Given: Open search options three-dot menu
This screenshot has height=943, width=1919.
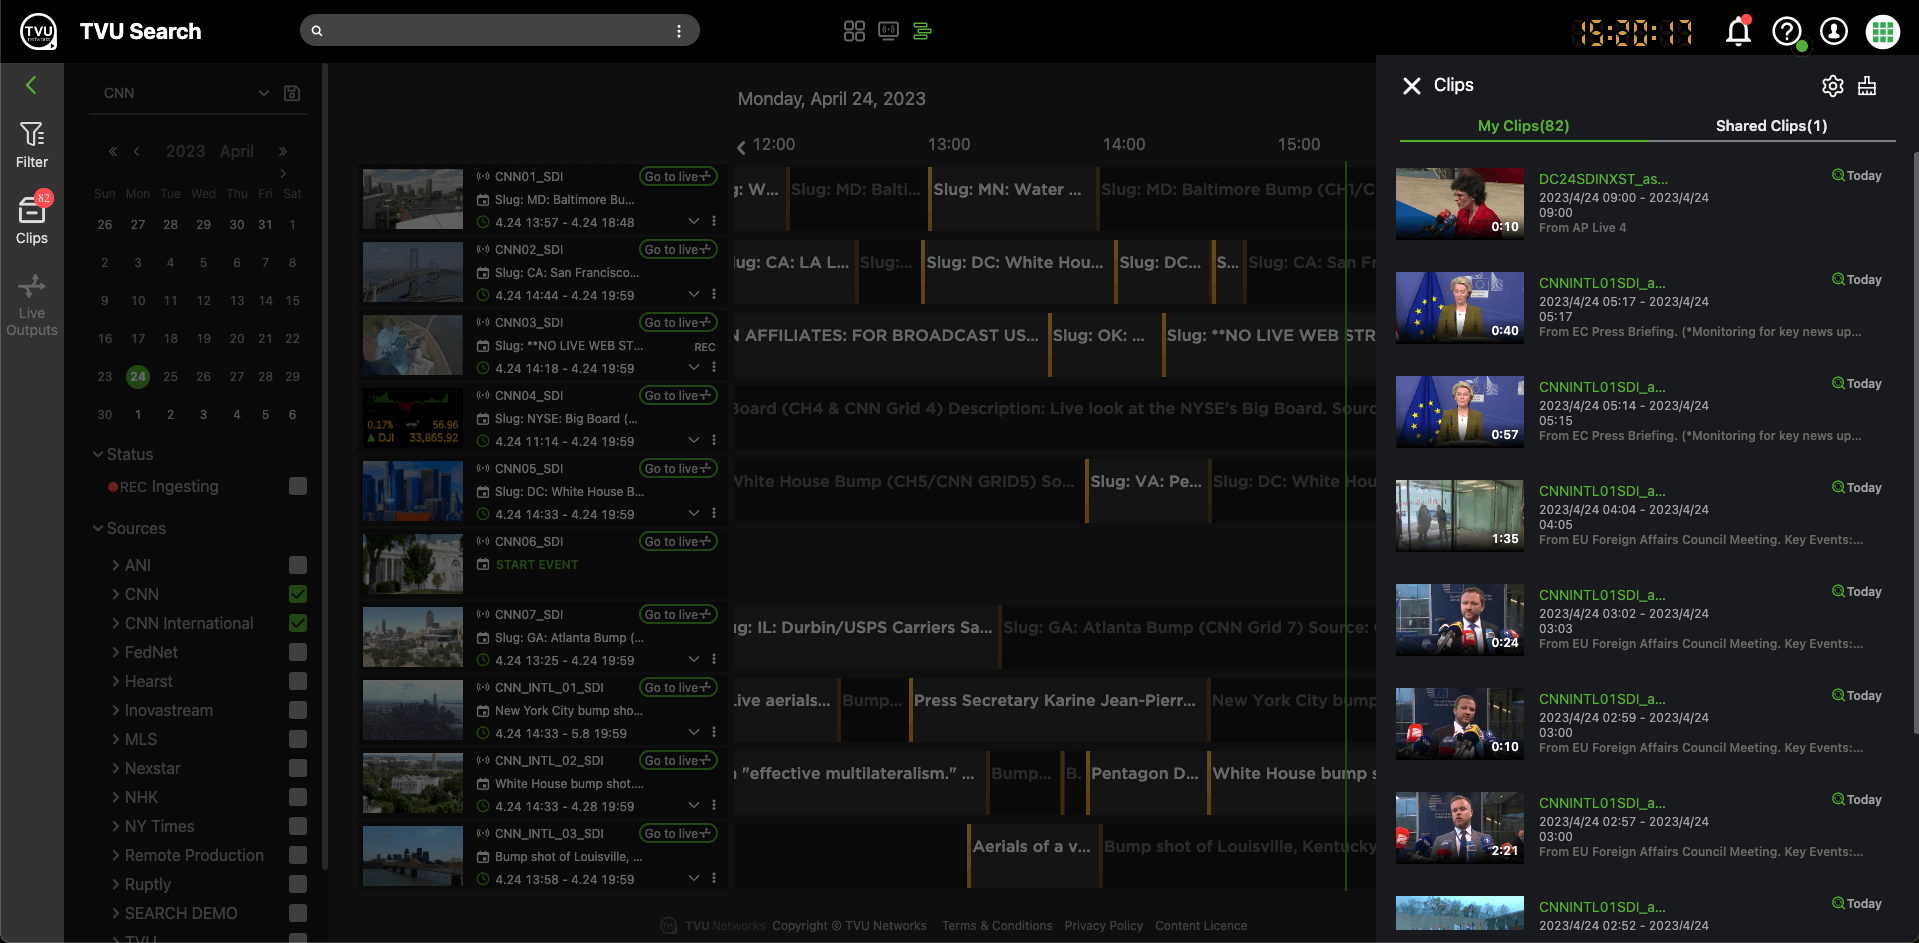Looking at the screenshot, I should [679, 31].
